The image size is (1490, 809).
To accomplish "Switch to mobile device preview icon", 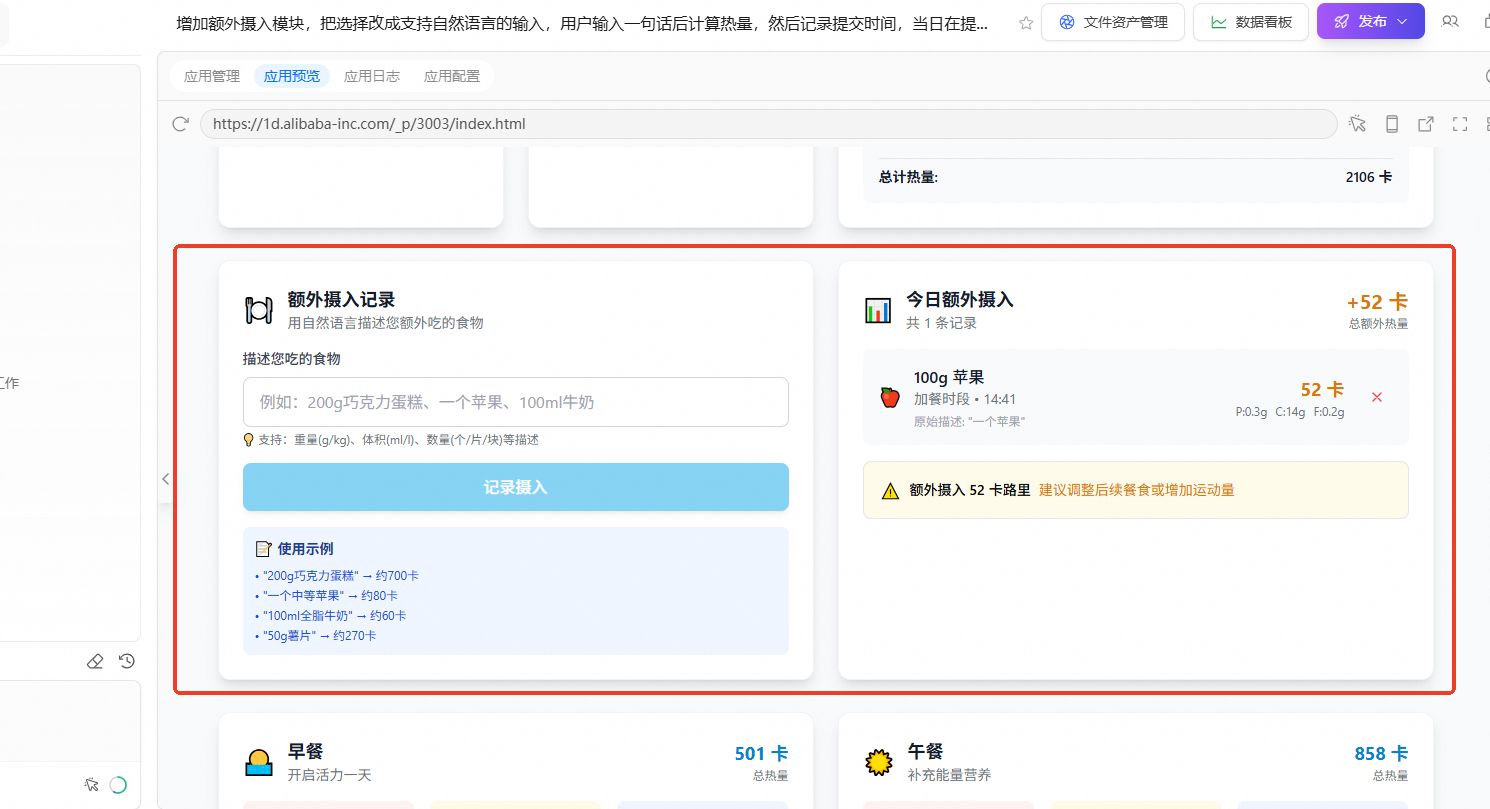I will click(1392, 124).
